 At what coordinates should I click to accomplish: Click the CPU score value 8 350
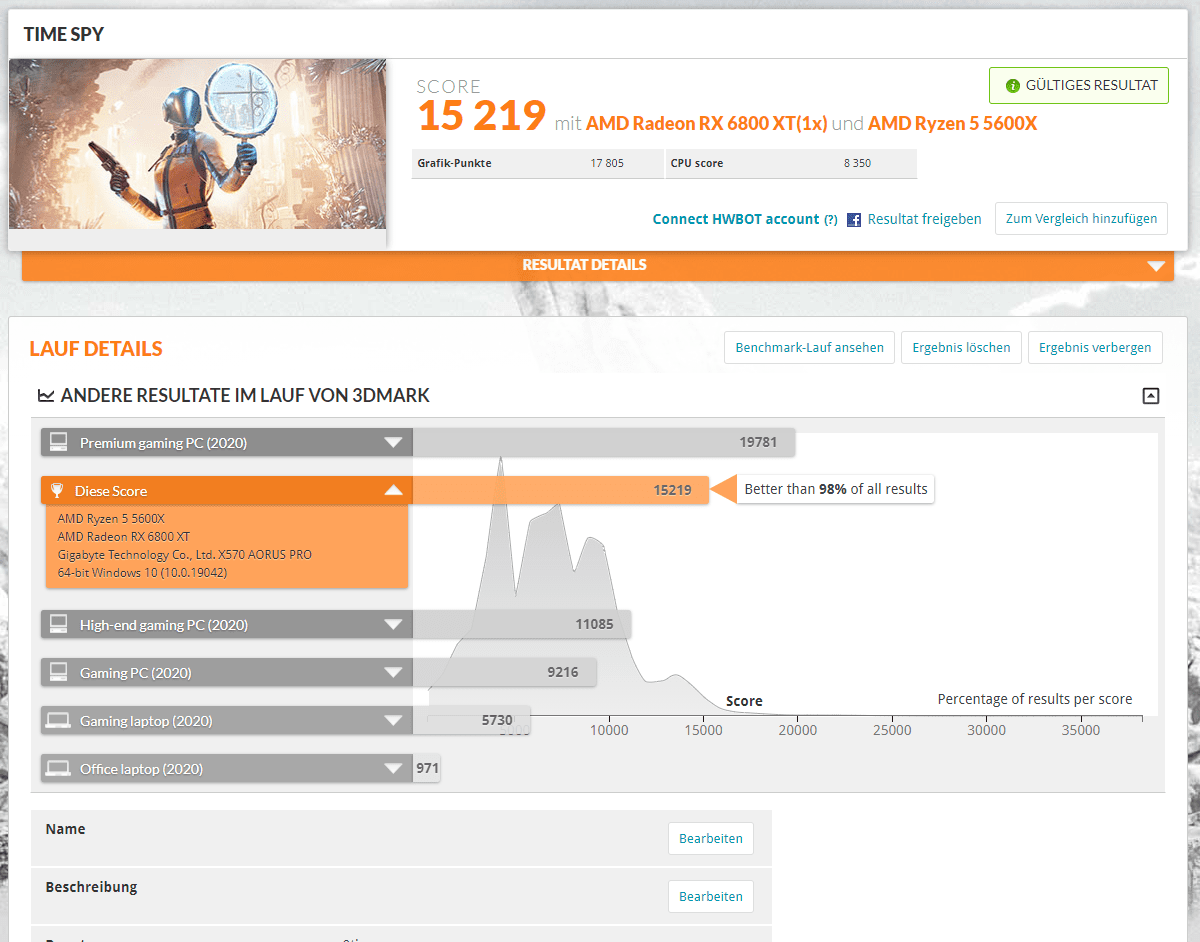click(856, 163)
